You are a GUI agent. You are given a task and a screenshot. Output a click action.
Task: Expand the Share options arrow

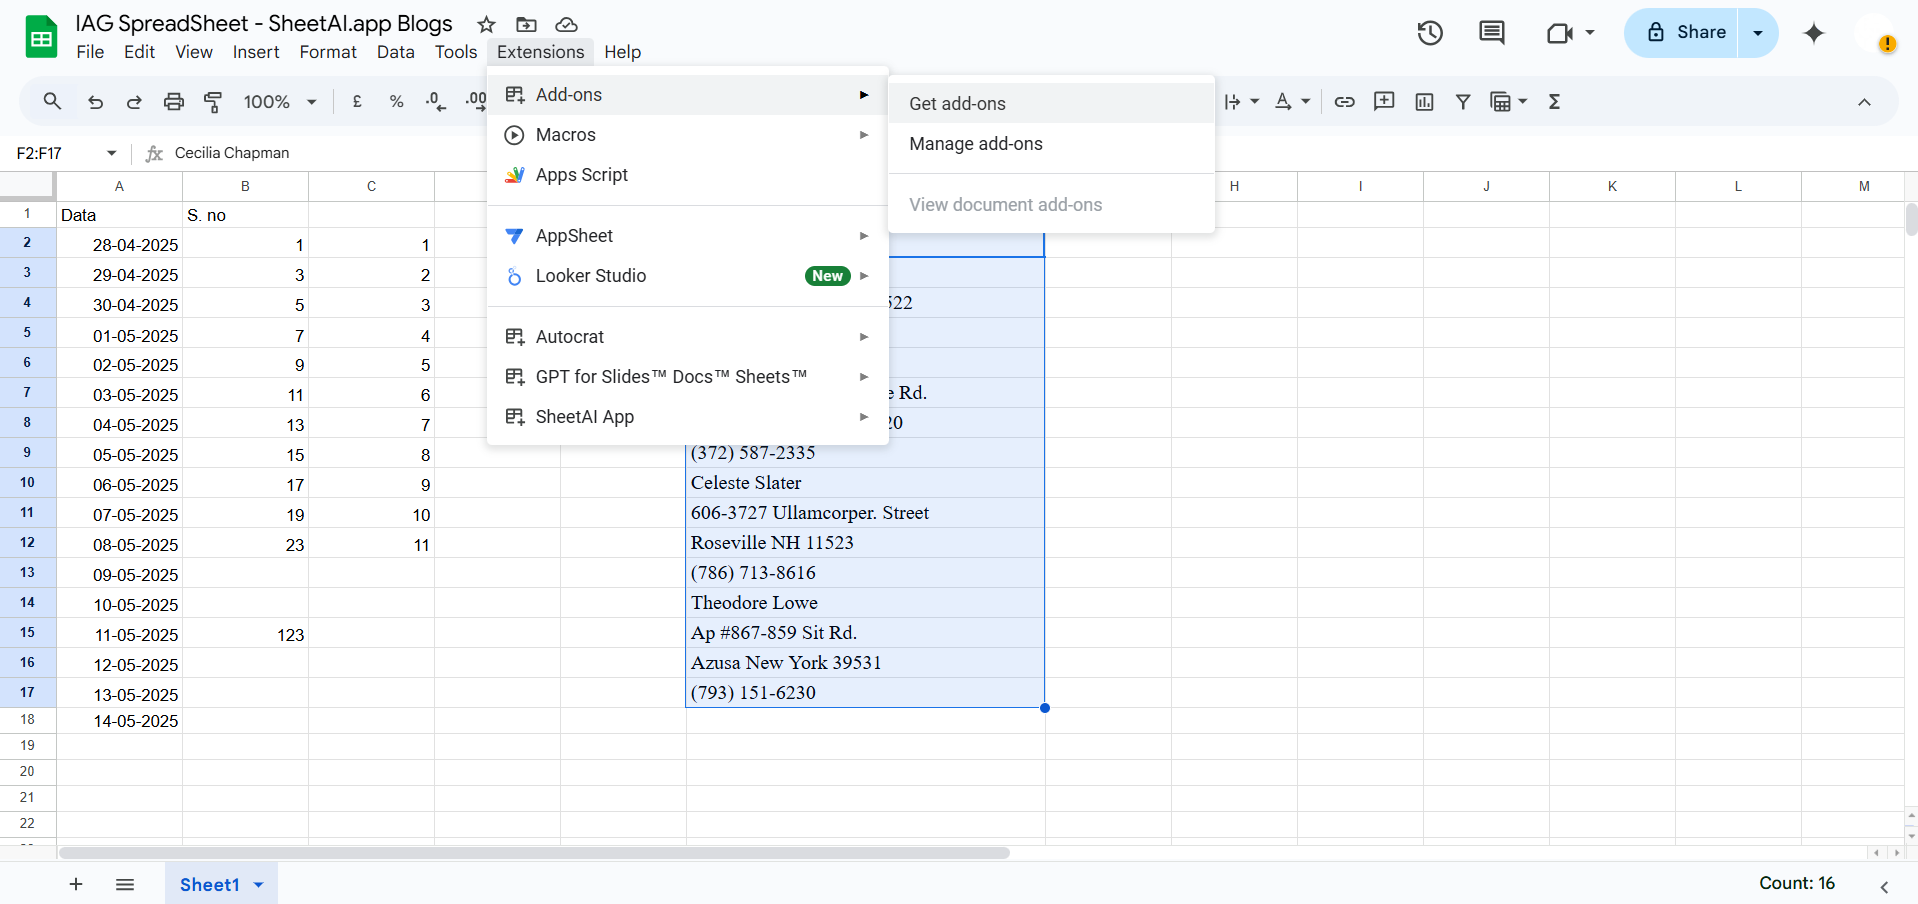(1758, 33)
